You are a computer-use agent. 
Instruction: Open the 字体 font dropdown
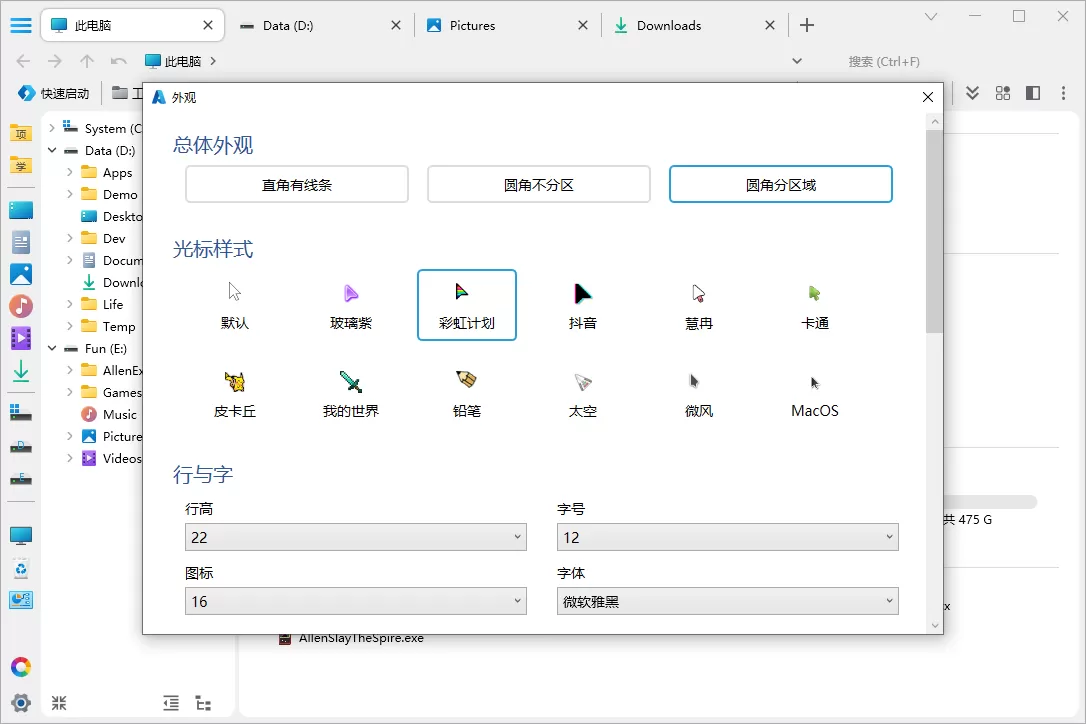point(727,600)
